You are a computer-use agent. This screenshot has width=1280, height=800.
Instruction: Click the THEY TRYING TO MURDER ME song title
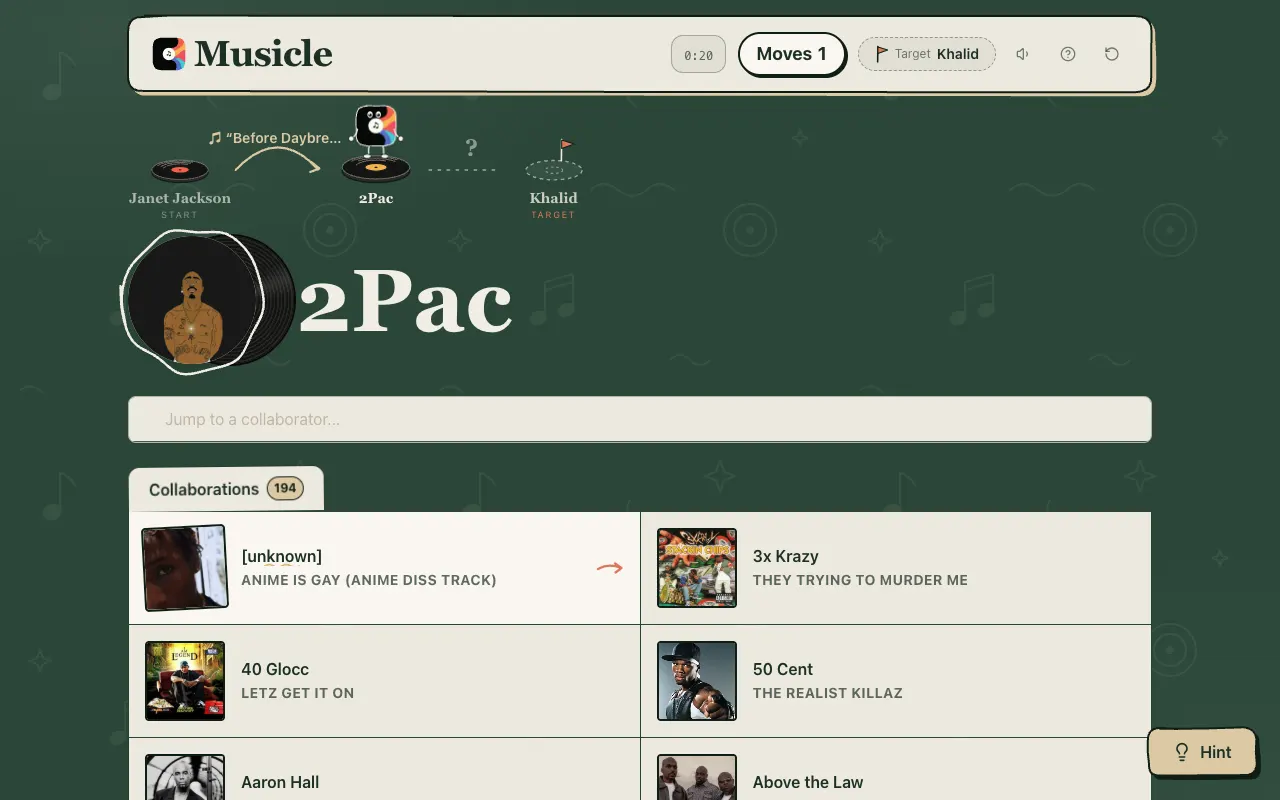(x=860, y=580)
